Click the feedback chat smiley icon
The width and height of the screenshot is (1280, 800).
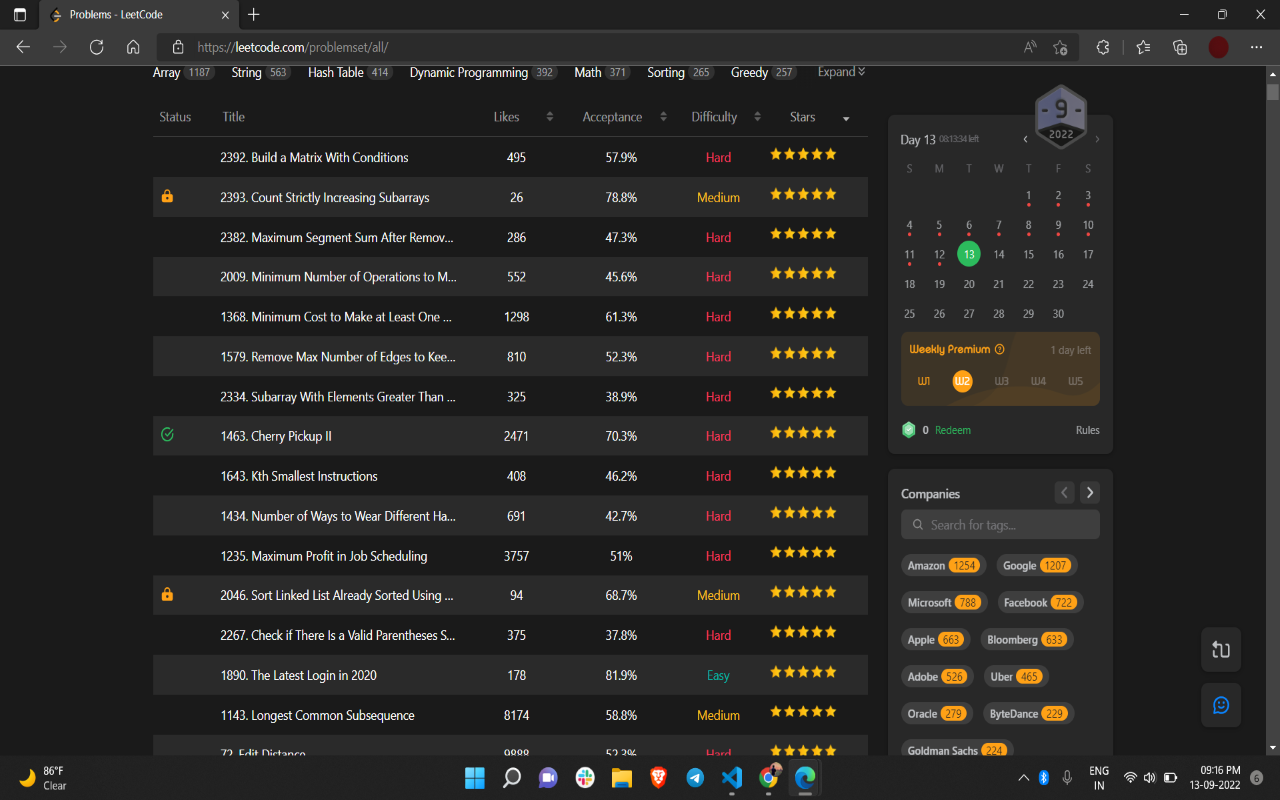click(x=1220, y=705)
